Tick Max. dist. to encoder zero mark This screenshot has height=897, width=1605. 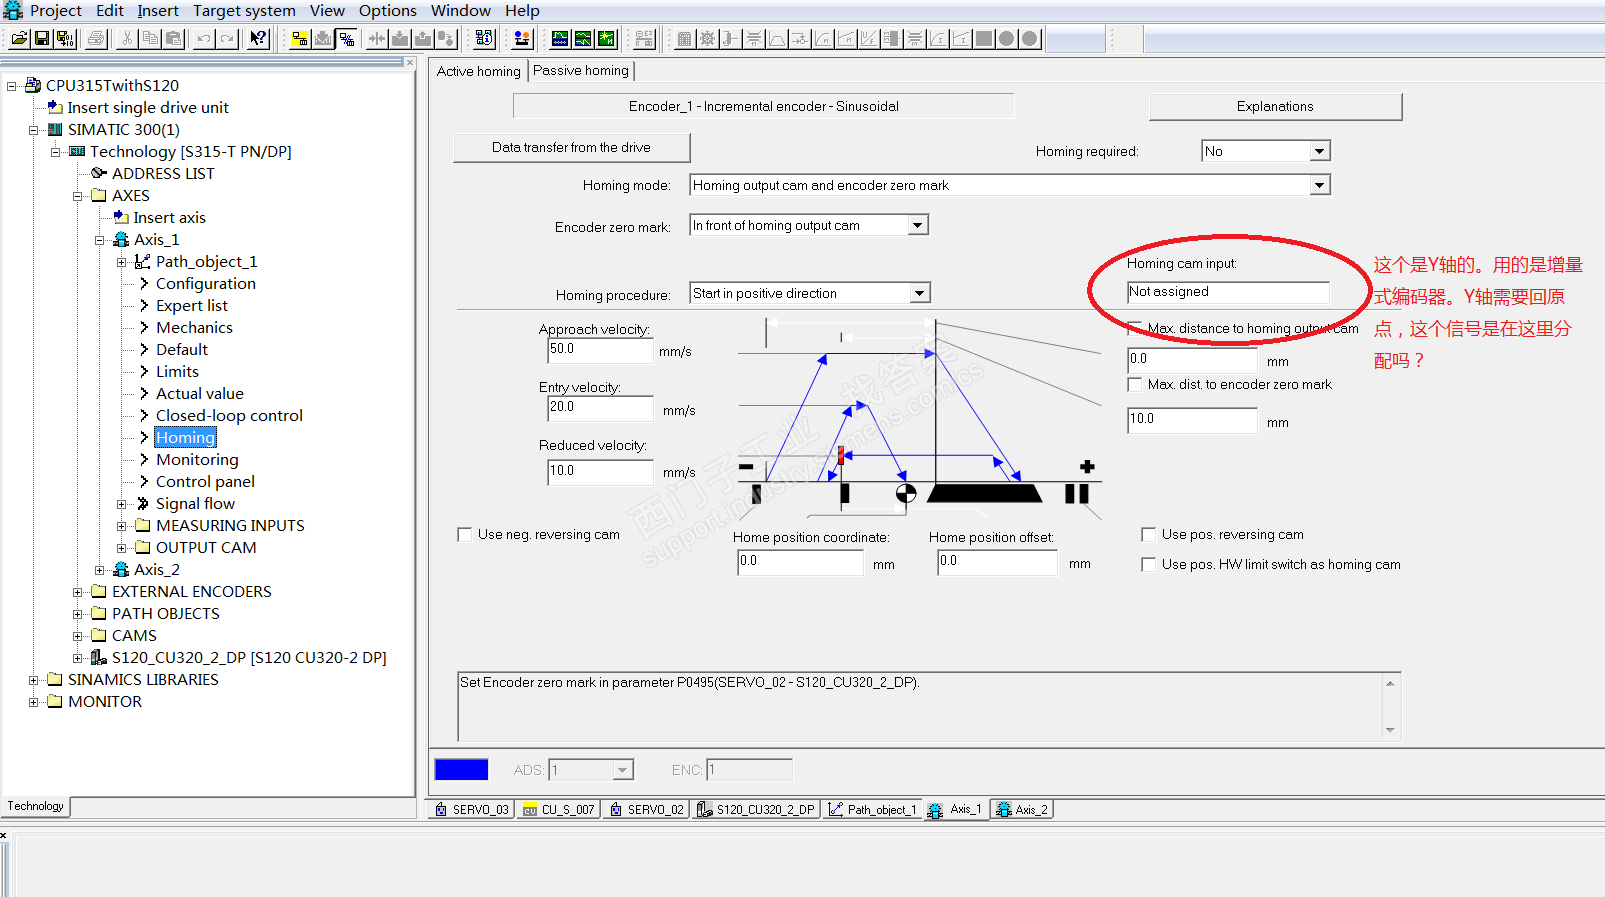point(1135,385)
